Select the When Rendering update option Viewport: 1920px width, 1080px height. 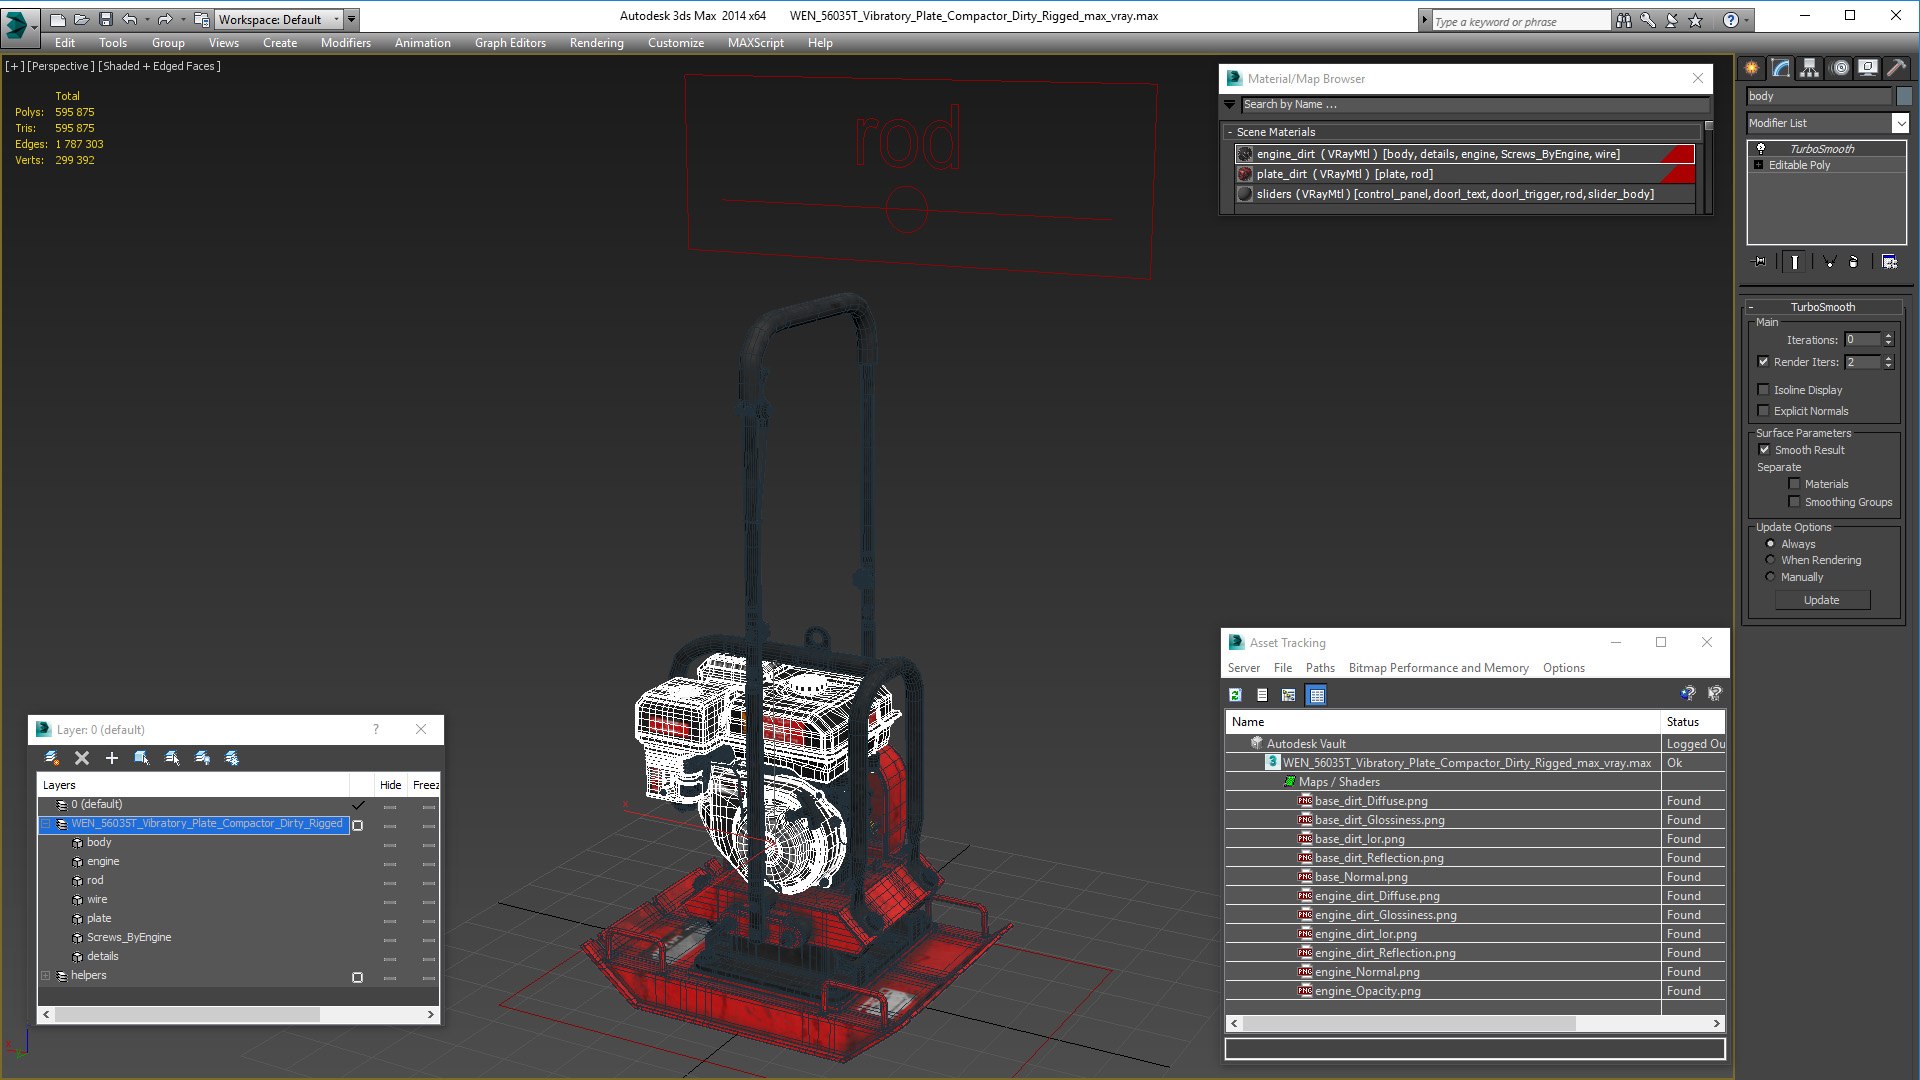click(1771, 560)
